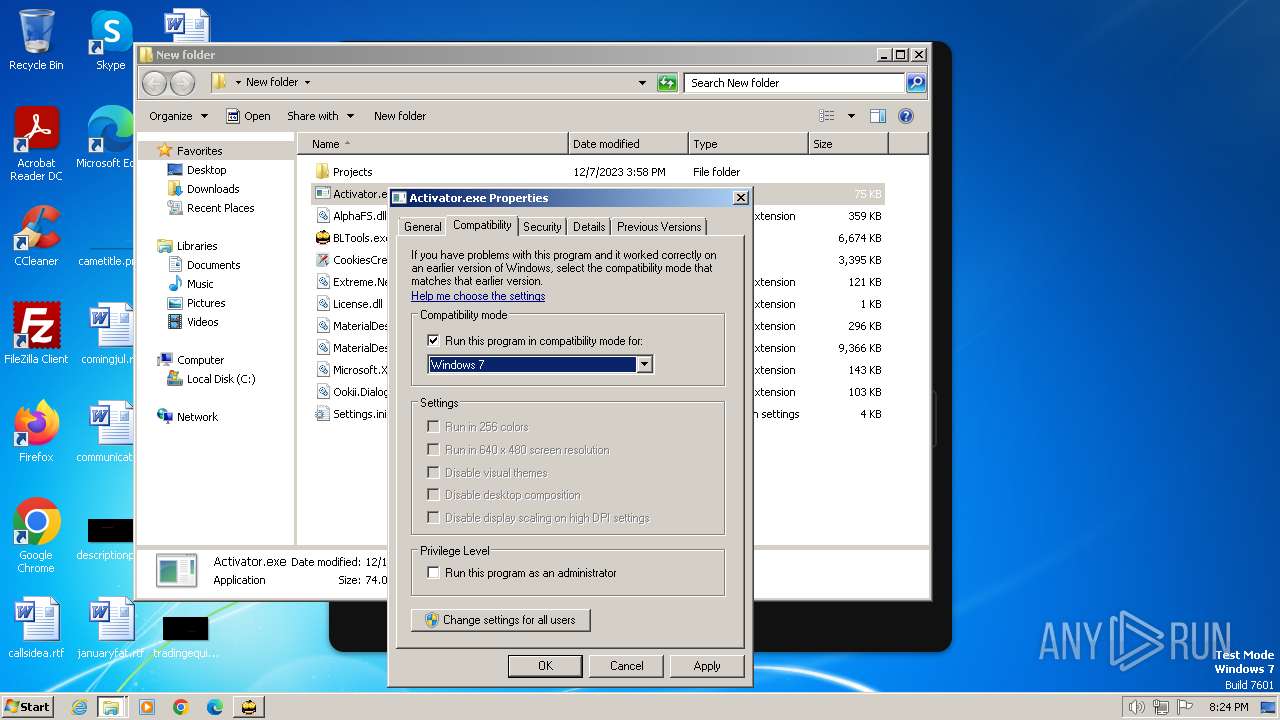
Task: Click Disable desktop composition checkbox
Action: click(433, 495)
